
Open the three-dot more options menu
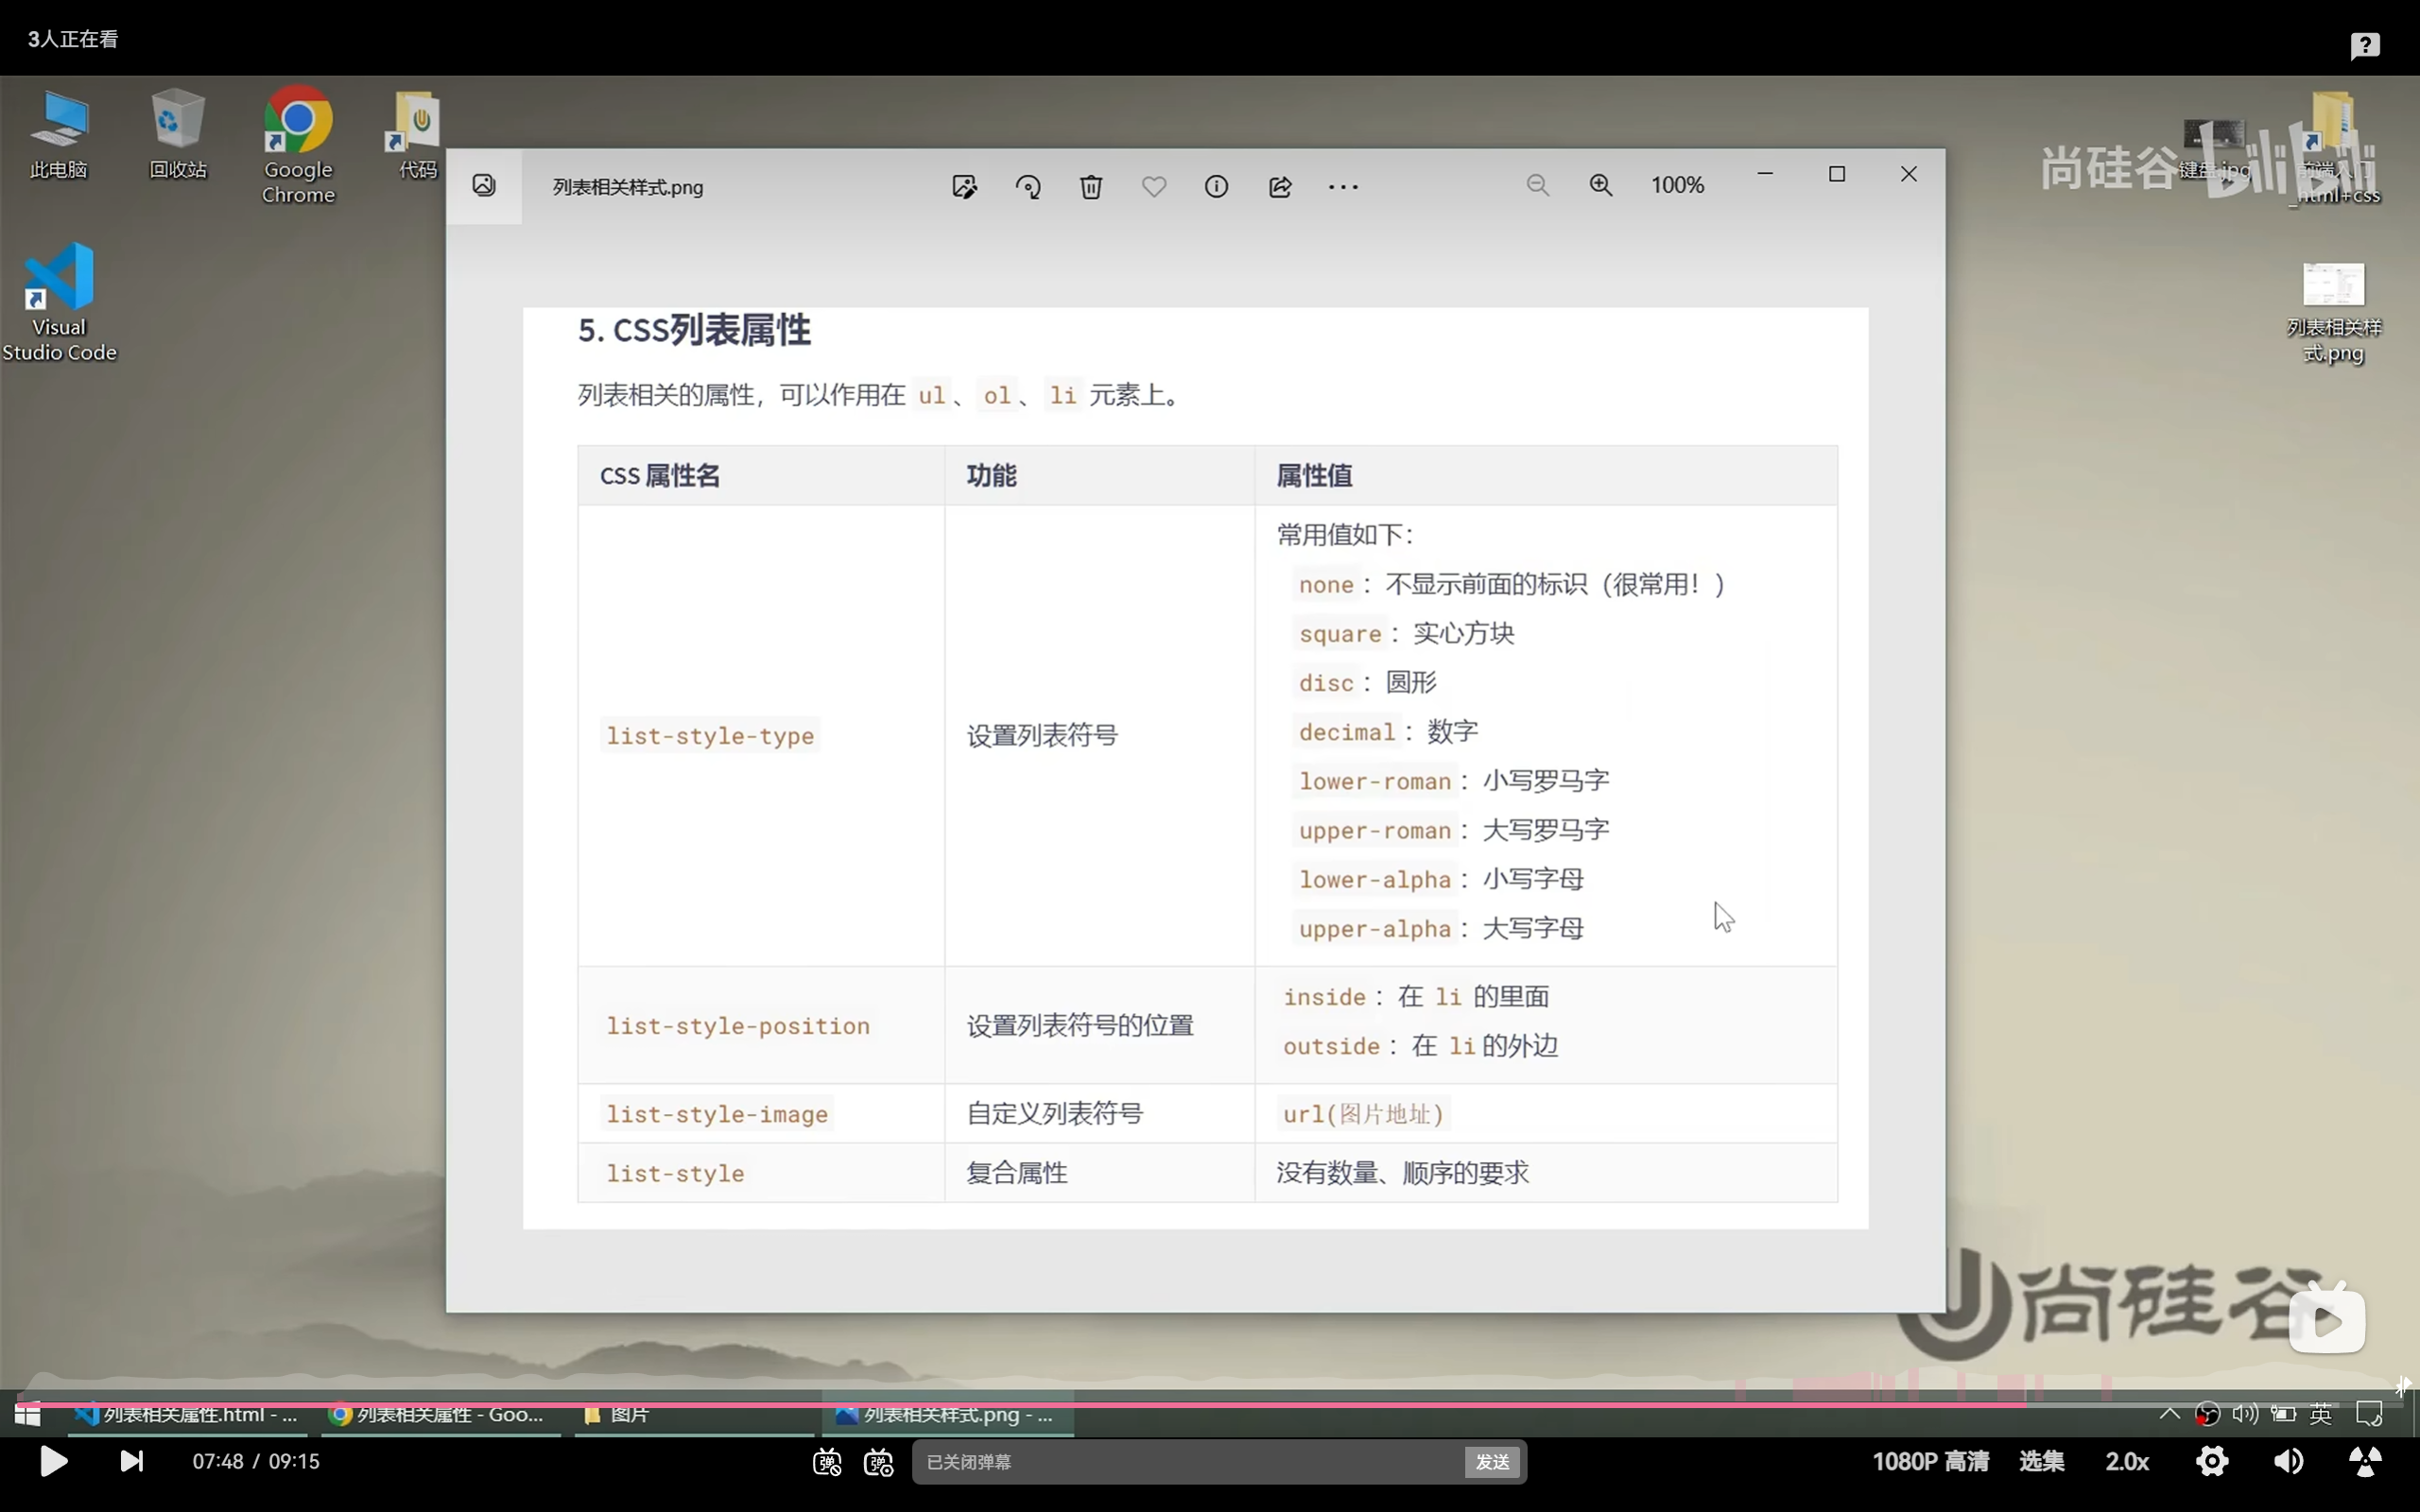pos(1343,187)
